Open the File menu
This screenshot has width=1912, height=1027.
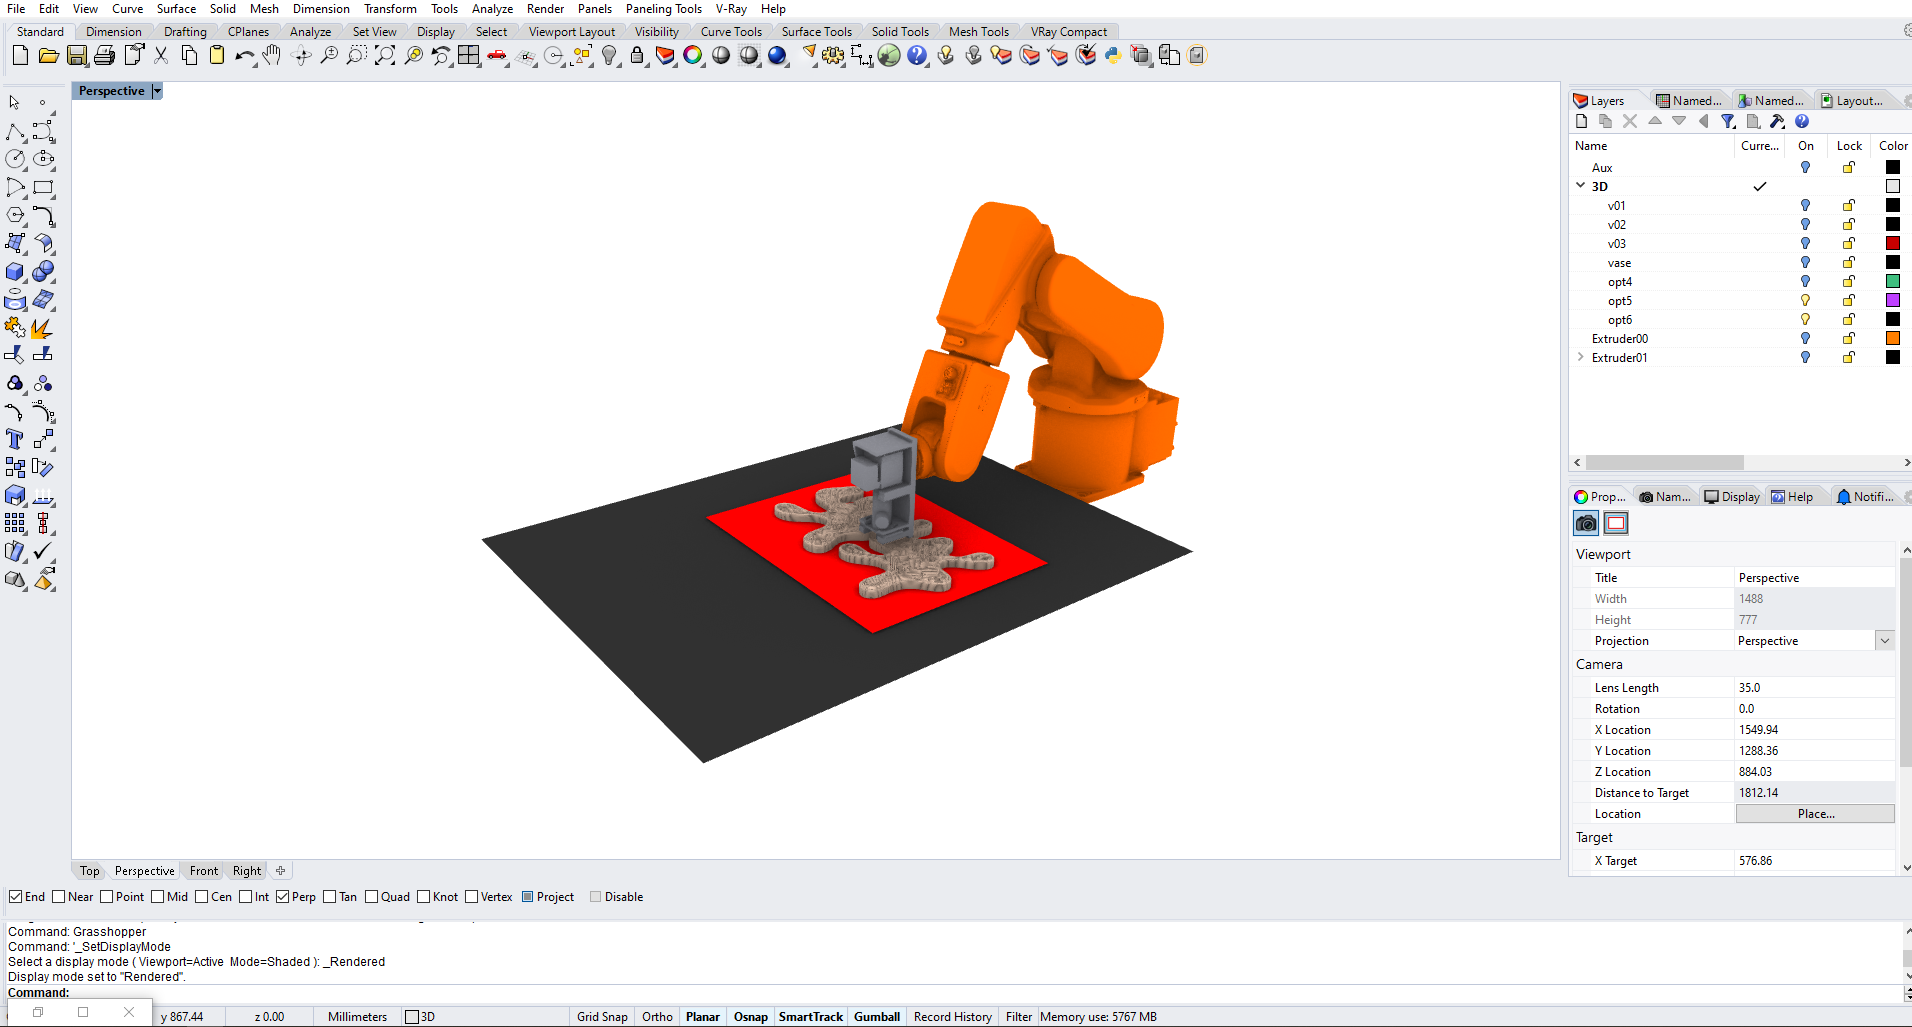(16, 9)
